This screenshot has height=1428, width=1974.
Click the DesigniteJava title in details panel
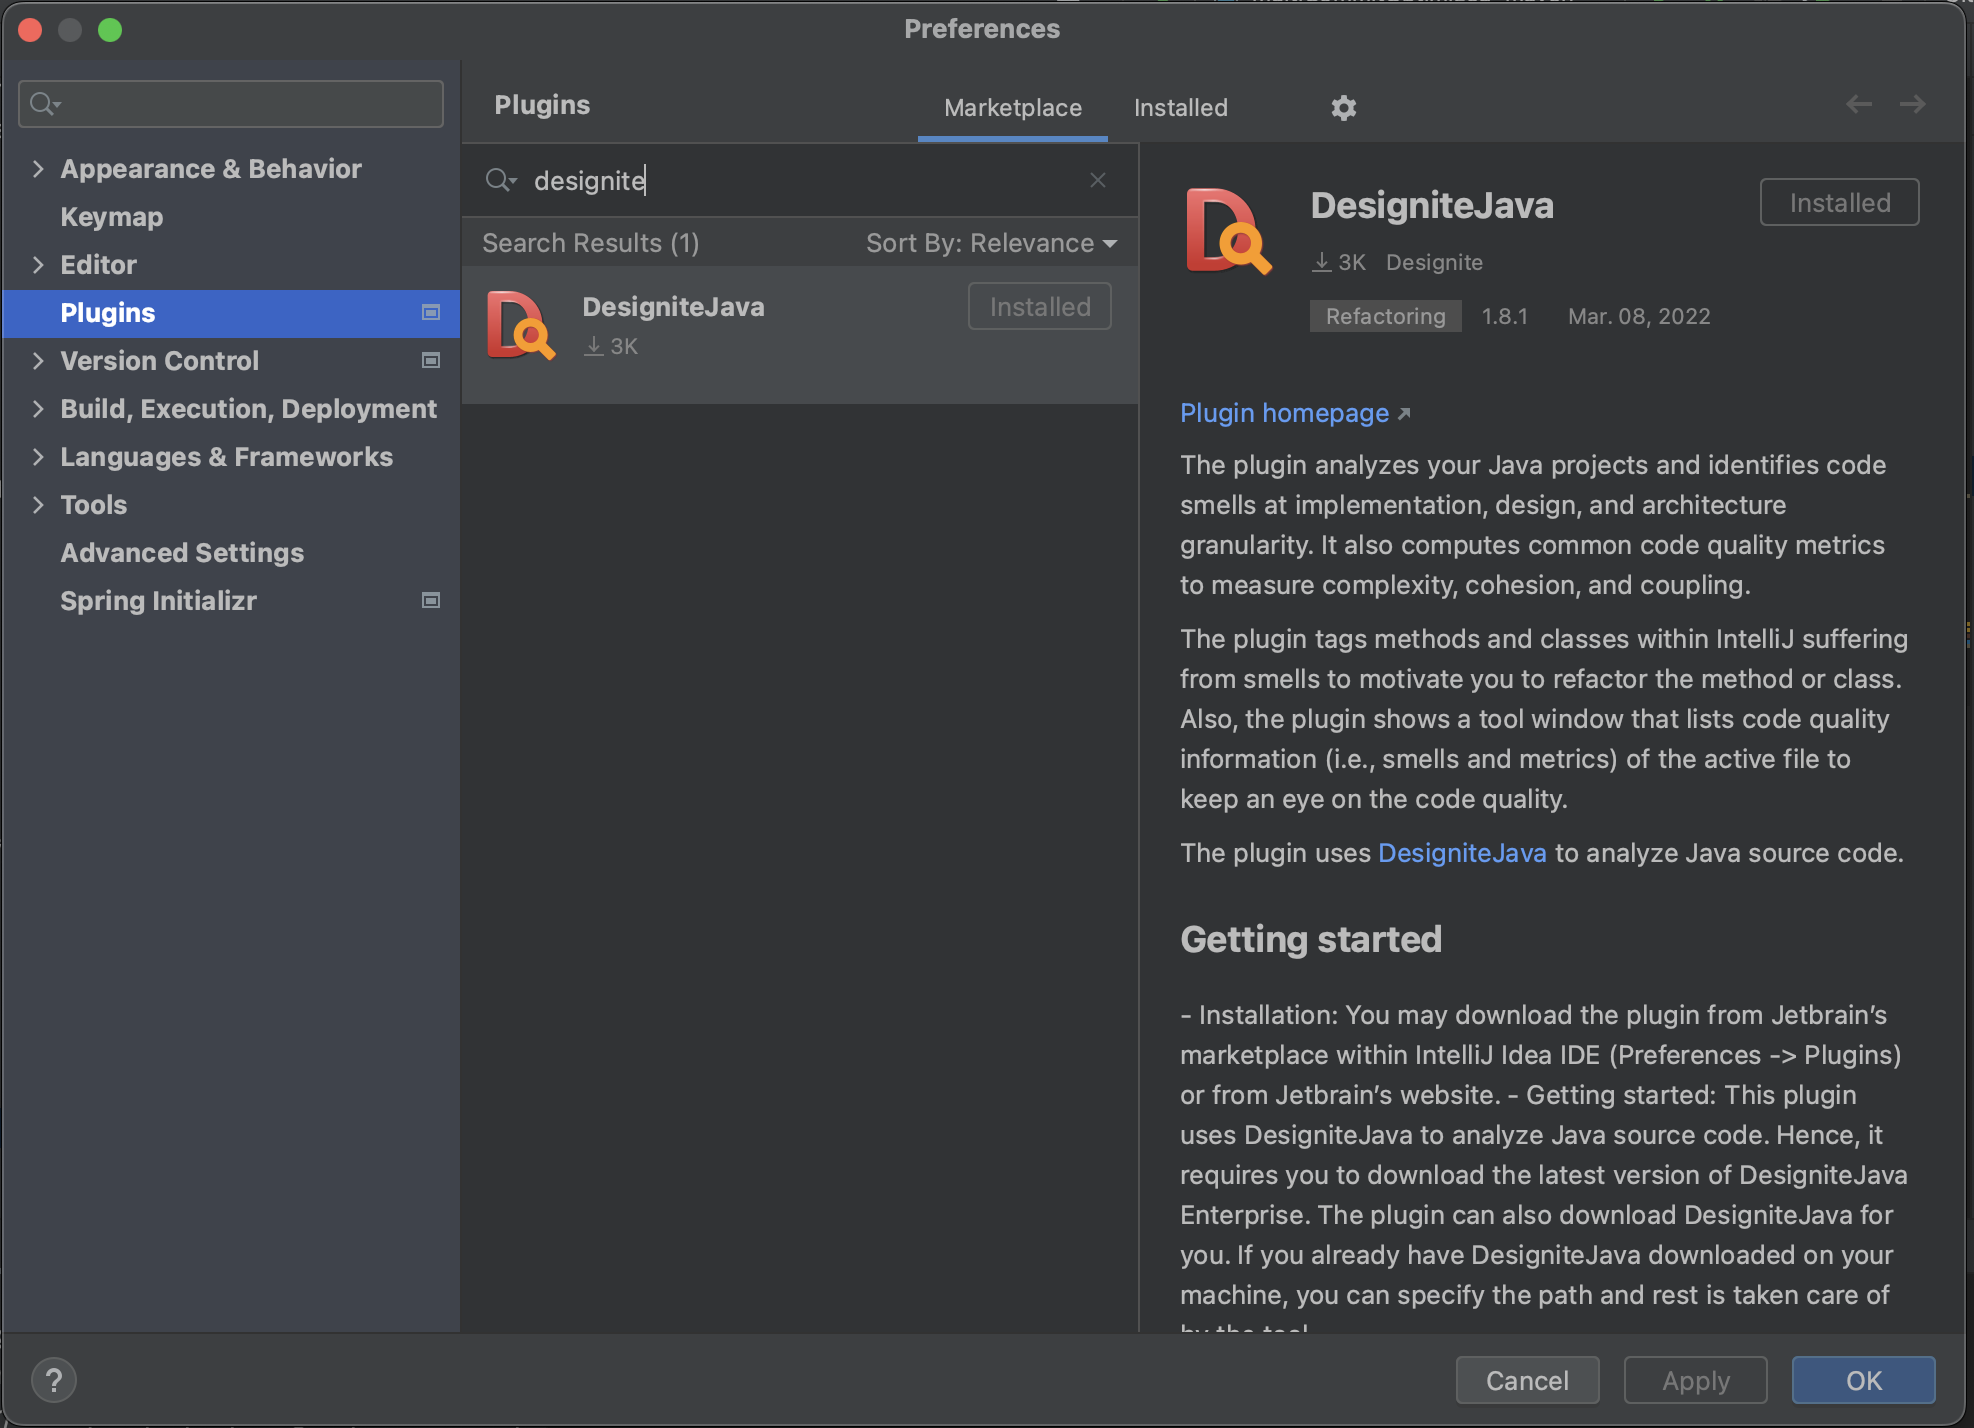point(1432,205)
